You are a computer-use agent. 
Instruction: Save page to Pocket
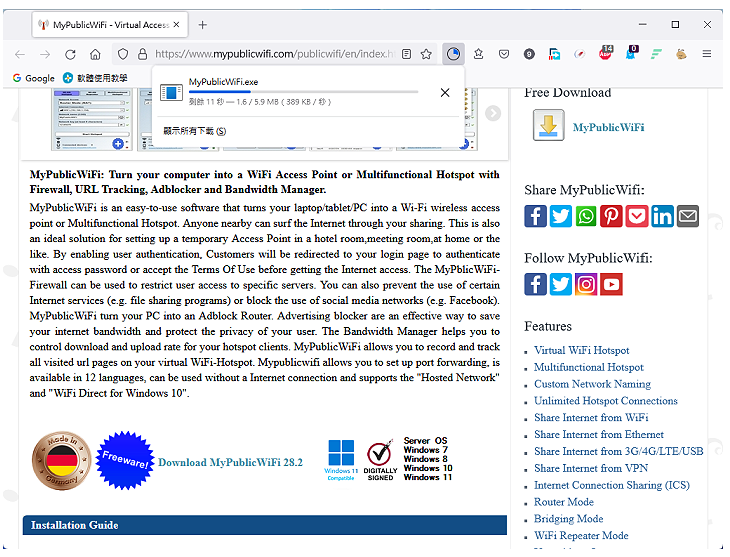(x=504, y=54)
